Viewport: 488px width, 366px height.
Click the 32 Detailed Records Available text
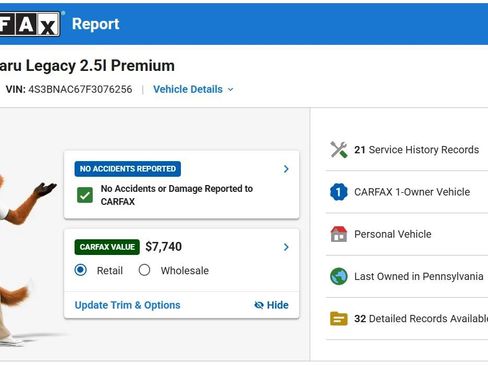(x=421, y=319)
